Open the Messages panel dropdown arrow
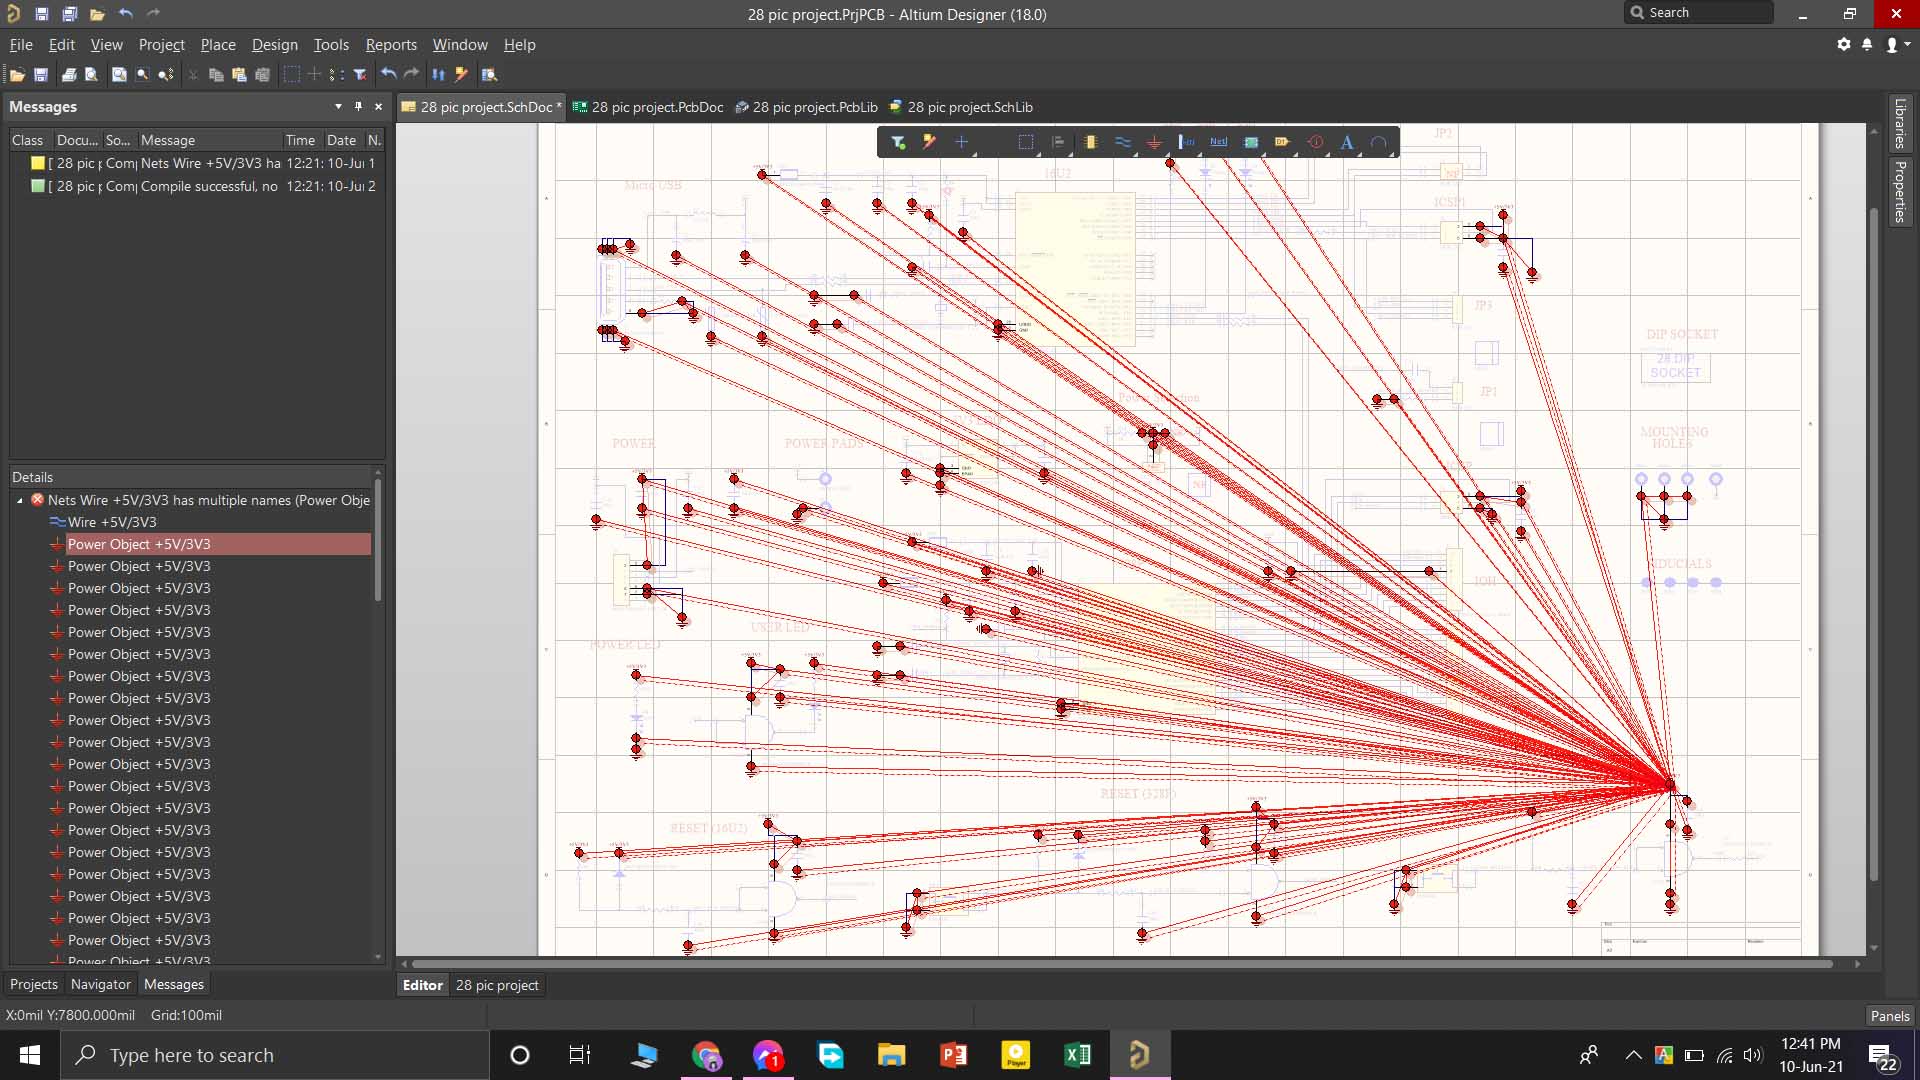This screenshot has width=1920, height=1080. (338, 106)
